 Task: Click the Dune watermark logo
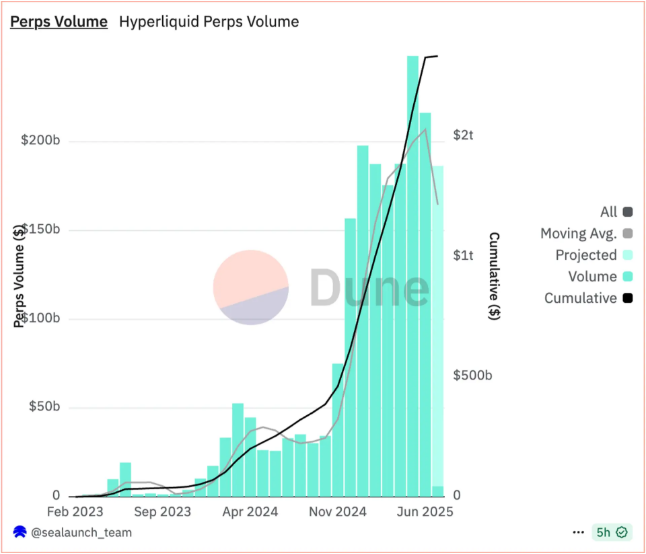point(321,287)
